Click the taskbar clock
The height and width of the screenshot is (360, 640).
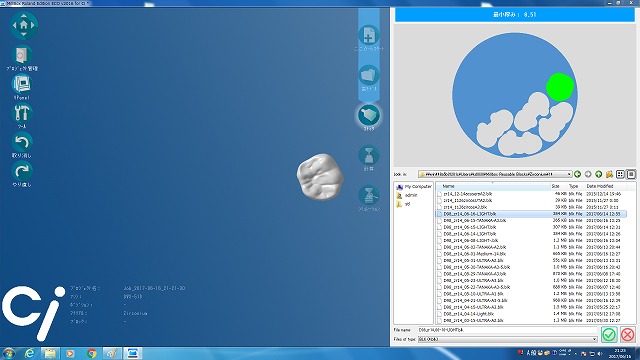click(620, 353)
